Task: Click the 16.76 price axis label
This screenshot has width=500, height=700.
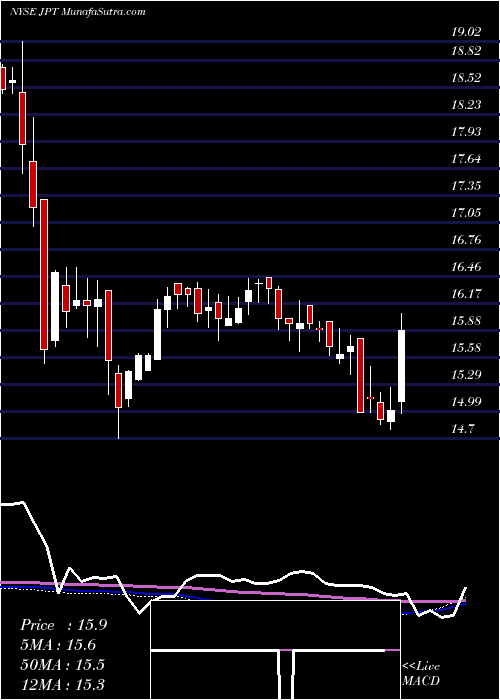Action: tap(466, 240)
